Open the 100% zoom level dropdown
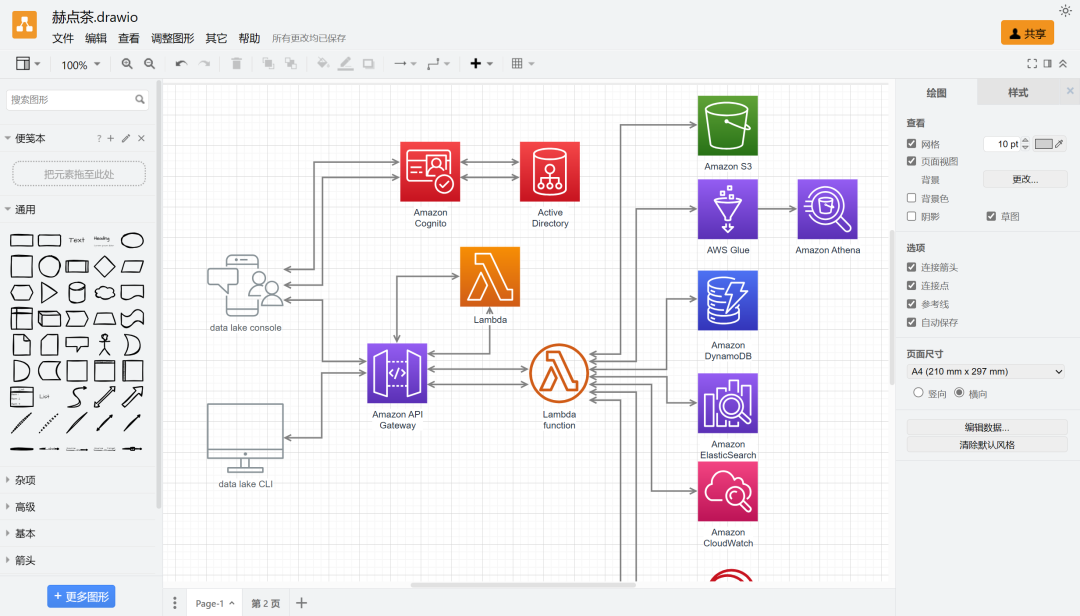Image resolution: width=1080 pixels, height=616 pixels. pos(81,64)
